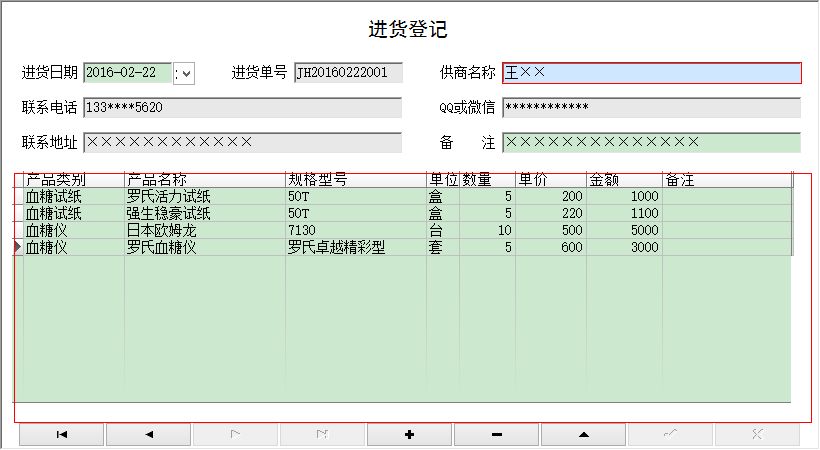Click the amount cell 5000
The width and height of the screenshot is (820, 450).
[x=624, y=230]
